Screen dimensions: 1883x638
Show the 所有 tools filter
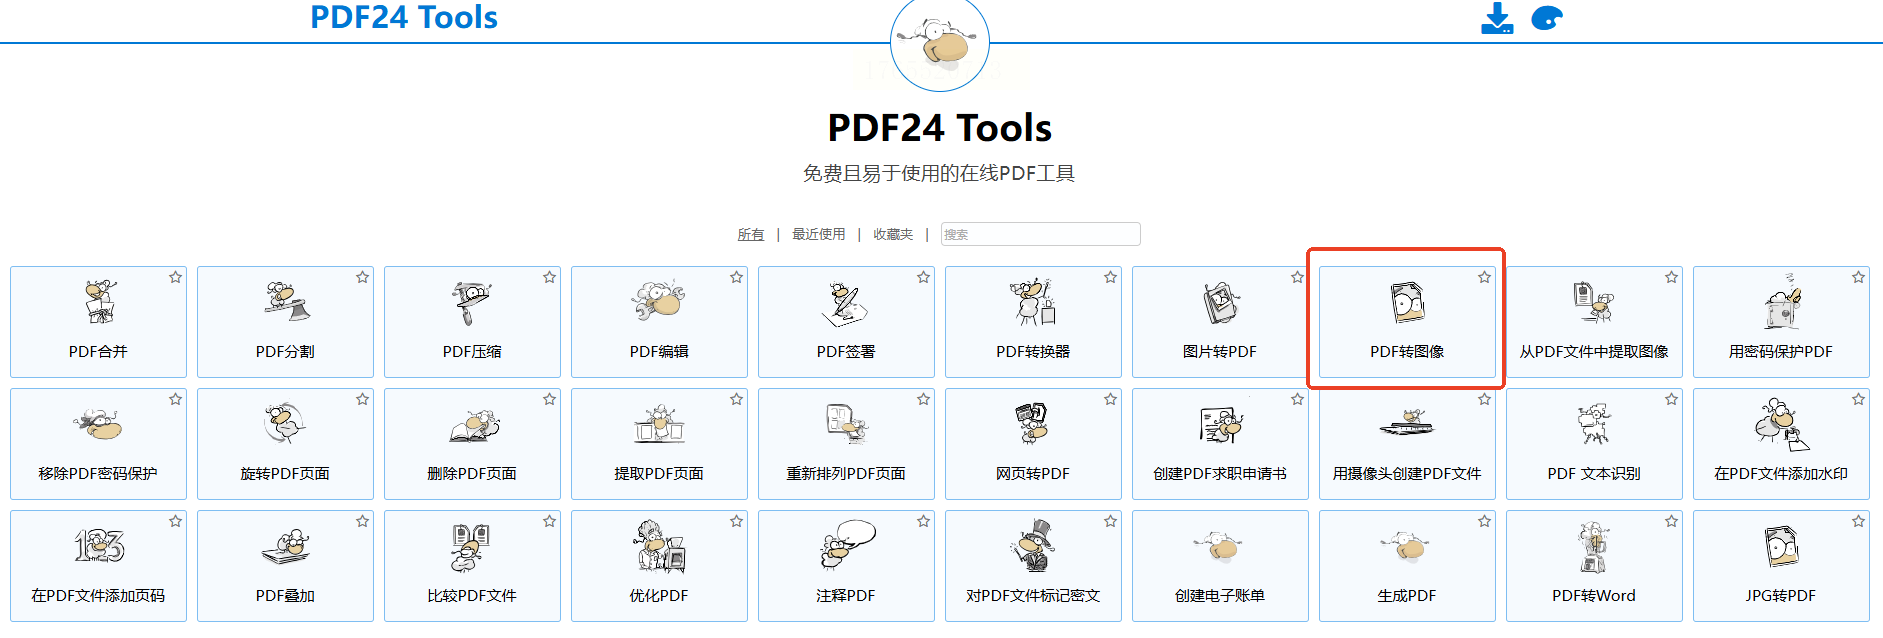[x=751, y=234]
